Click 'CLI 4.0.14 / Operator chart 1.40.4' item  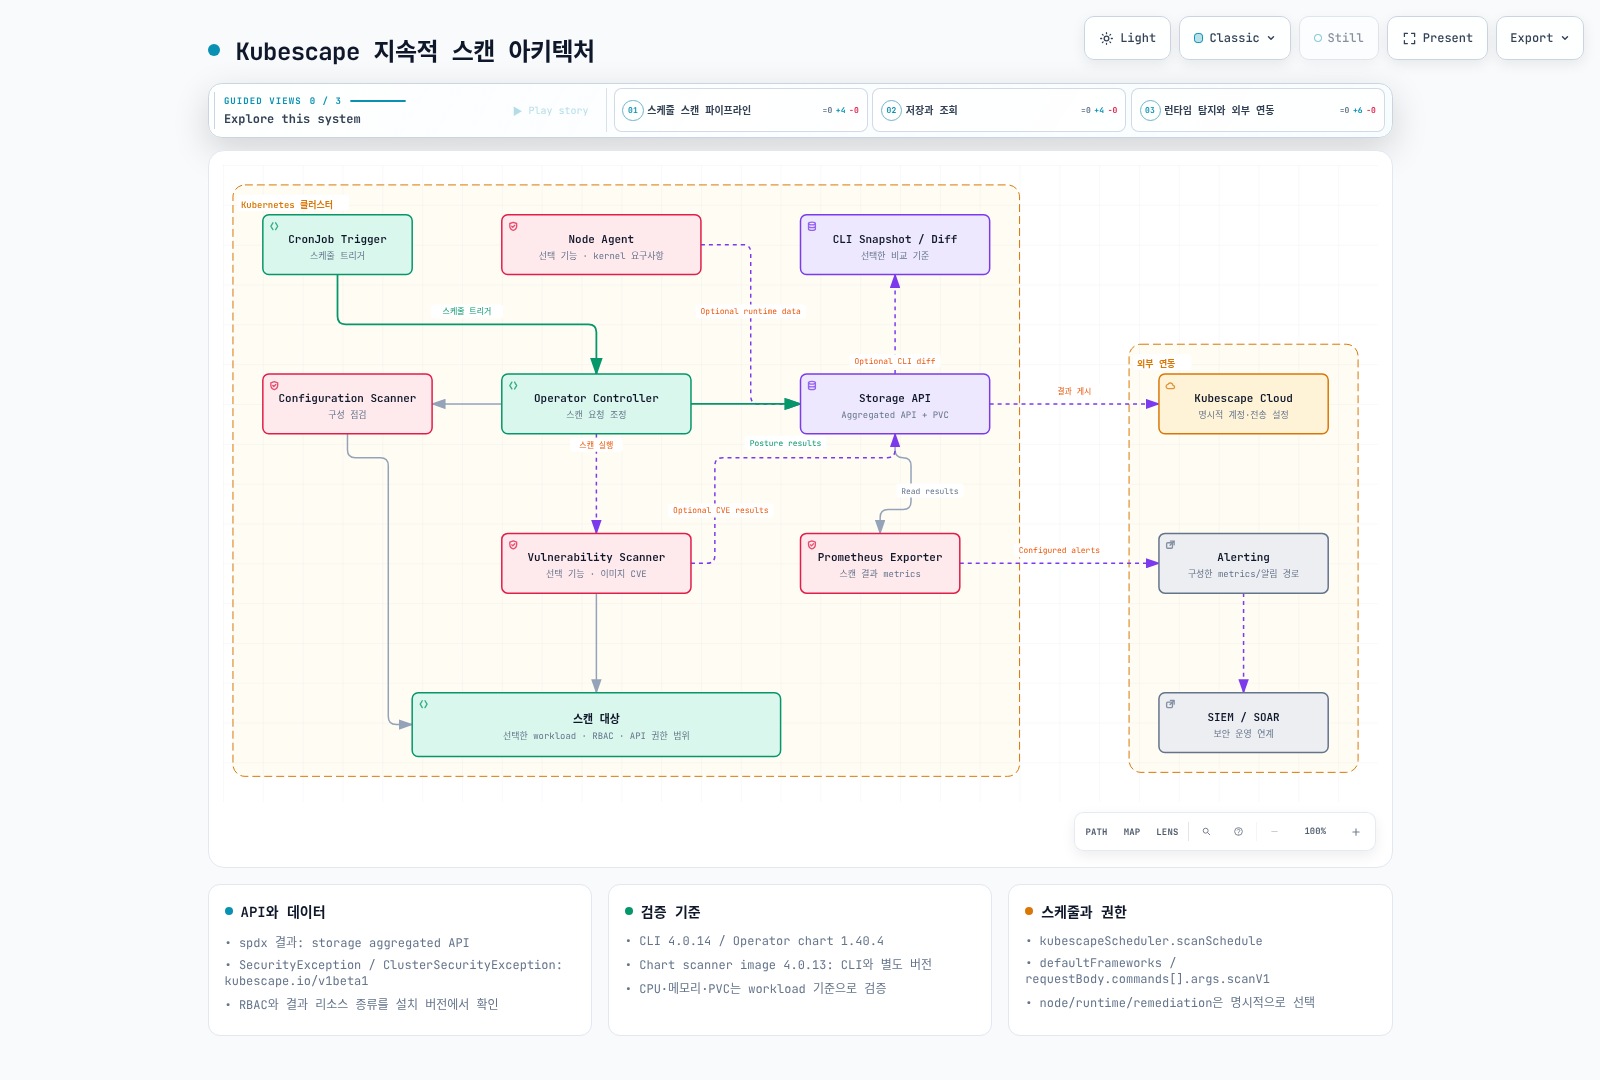click(761, 941)
